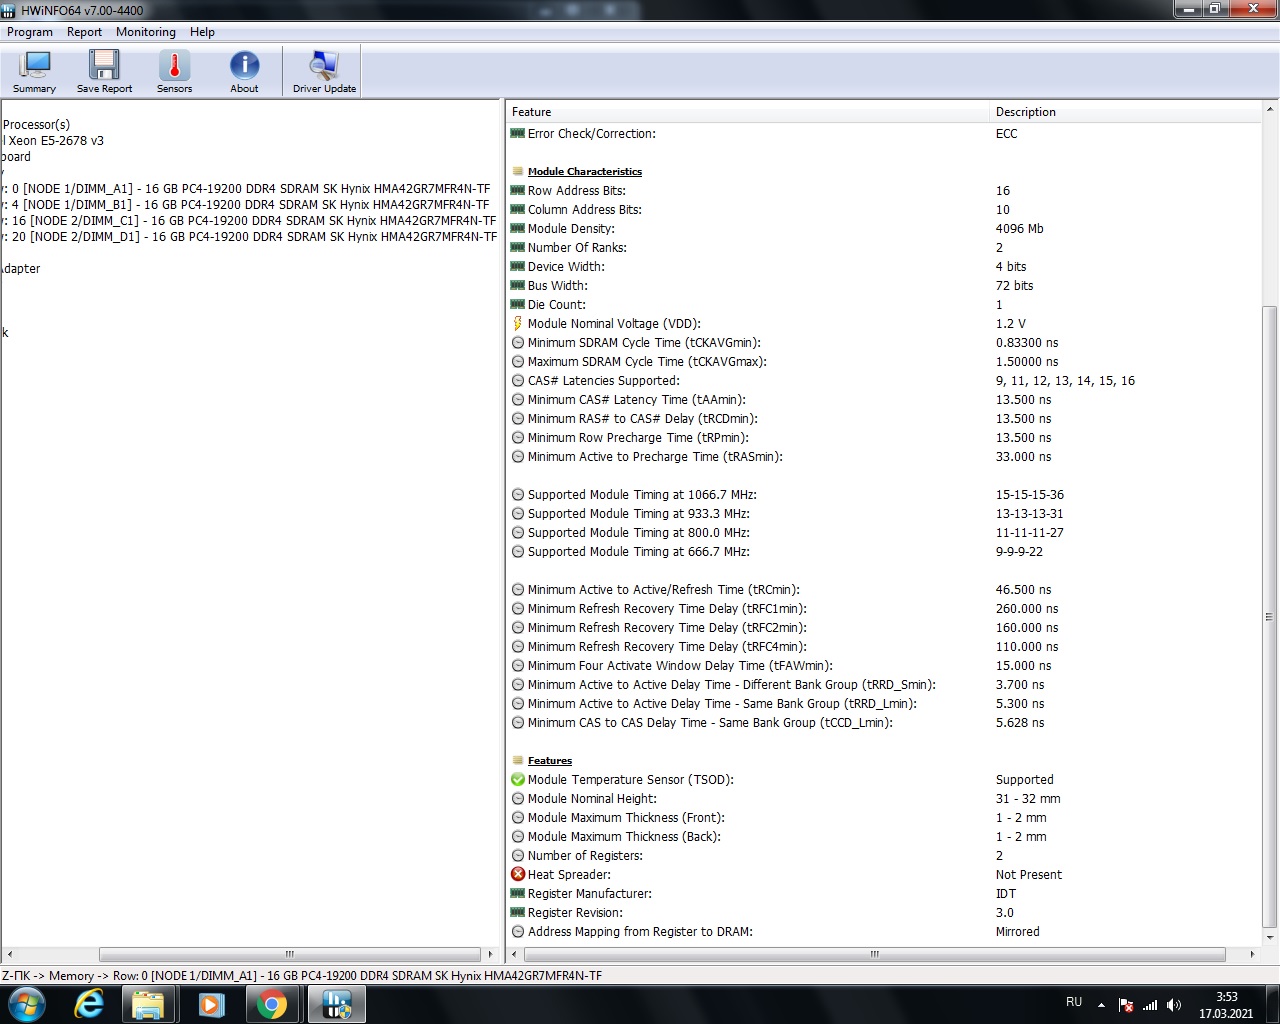Launch Driver Update from toolbar
Image resolution: width=1280 pixels, height=1024 pixels.
[324, 72]
